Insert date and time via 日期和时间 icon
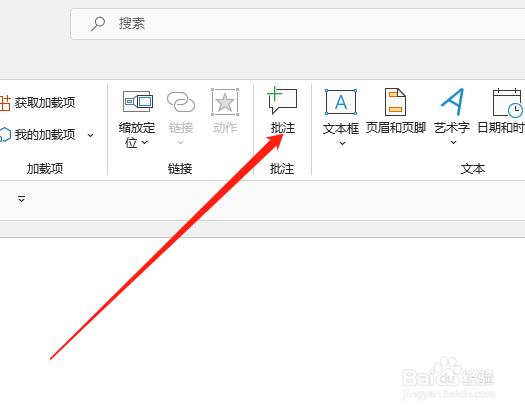525x413 pixels. (507, 103)
